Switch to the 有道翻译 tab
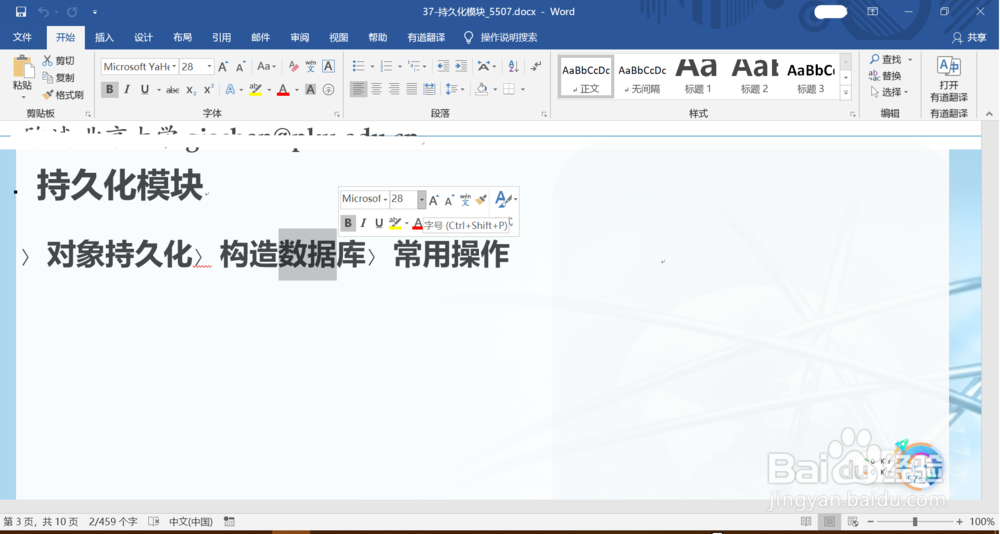Image resolution: width=1000 pixels, height=534 pixels. click(x=426, y=38)
